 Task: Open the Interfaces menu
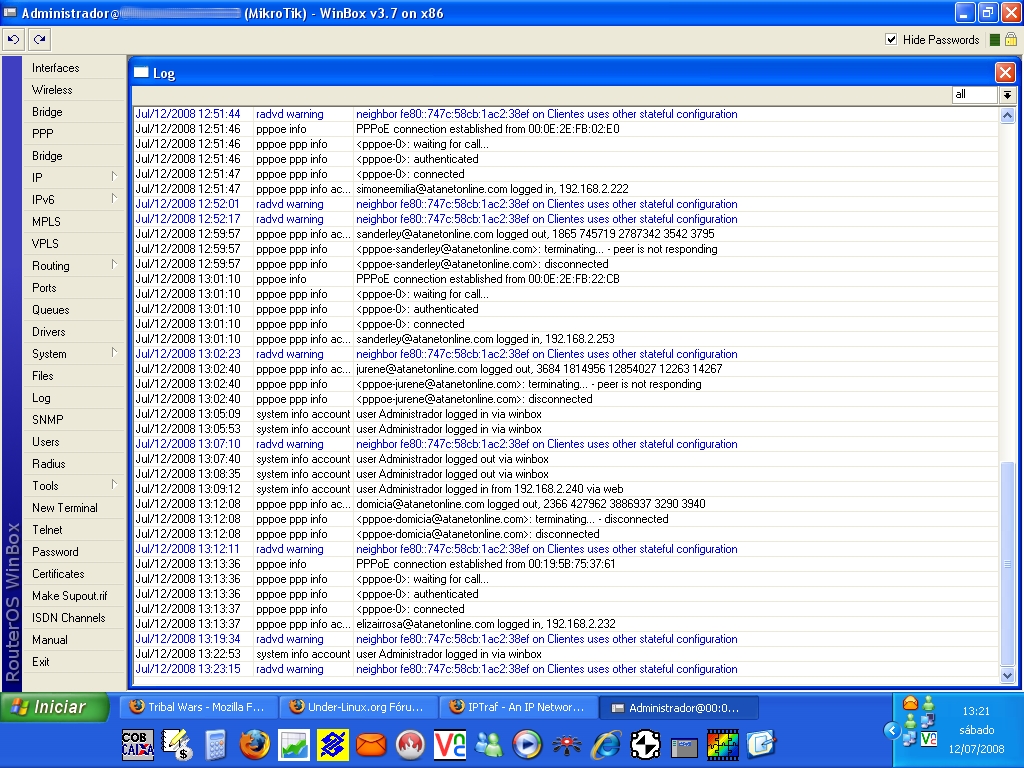[x=56, y=68]
